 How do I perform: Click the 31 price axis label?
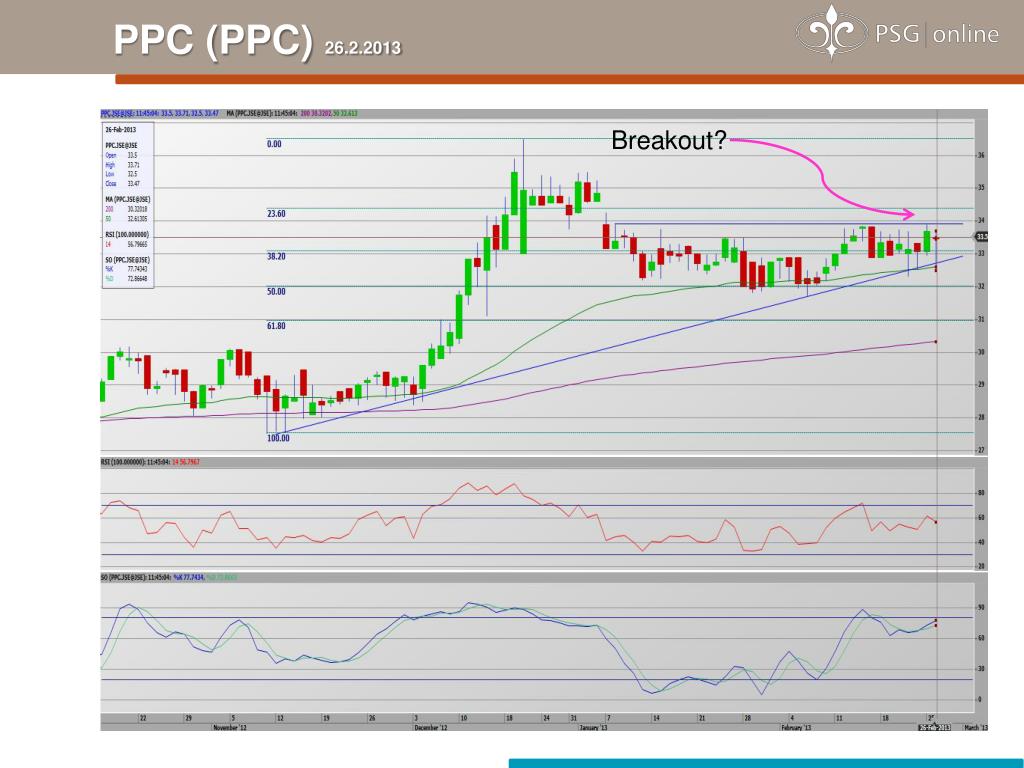pyautogui.click(x=981, y=319)
